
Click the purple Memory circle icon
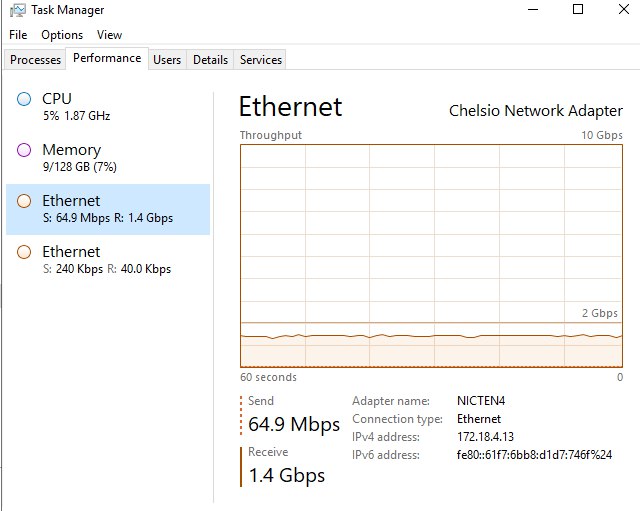25,150
